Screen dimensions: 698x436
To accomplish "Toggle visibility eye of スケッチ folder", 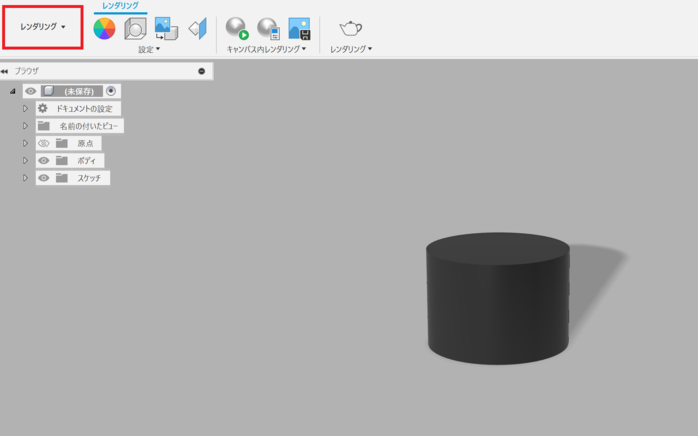I will (44, 178).
